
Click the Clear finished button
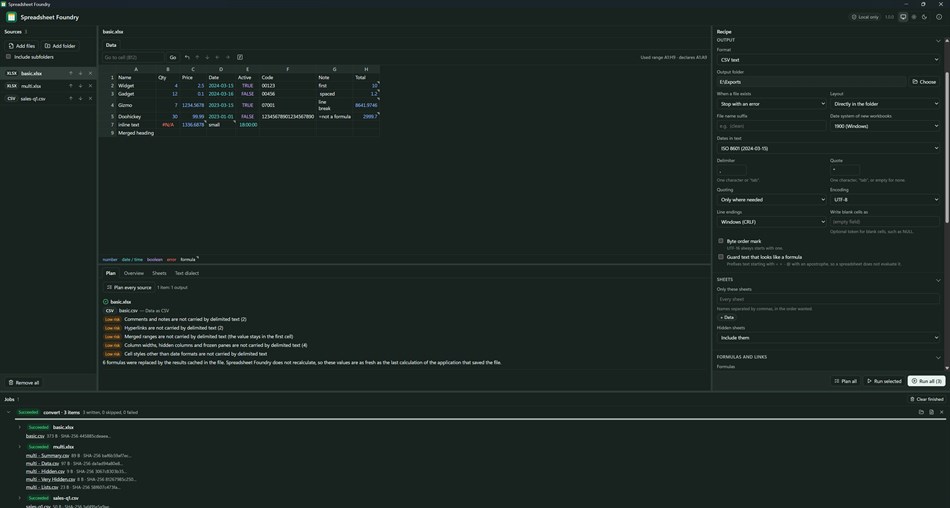[x=926, y=399]
